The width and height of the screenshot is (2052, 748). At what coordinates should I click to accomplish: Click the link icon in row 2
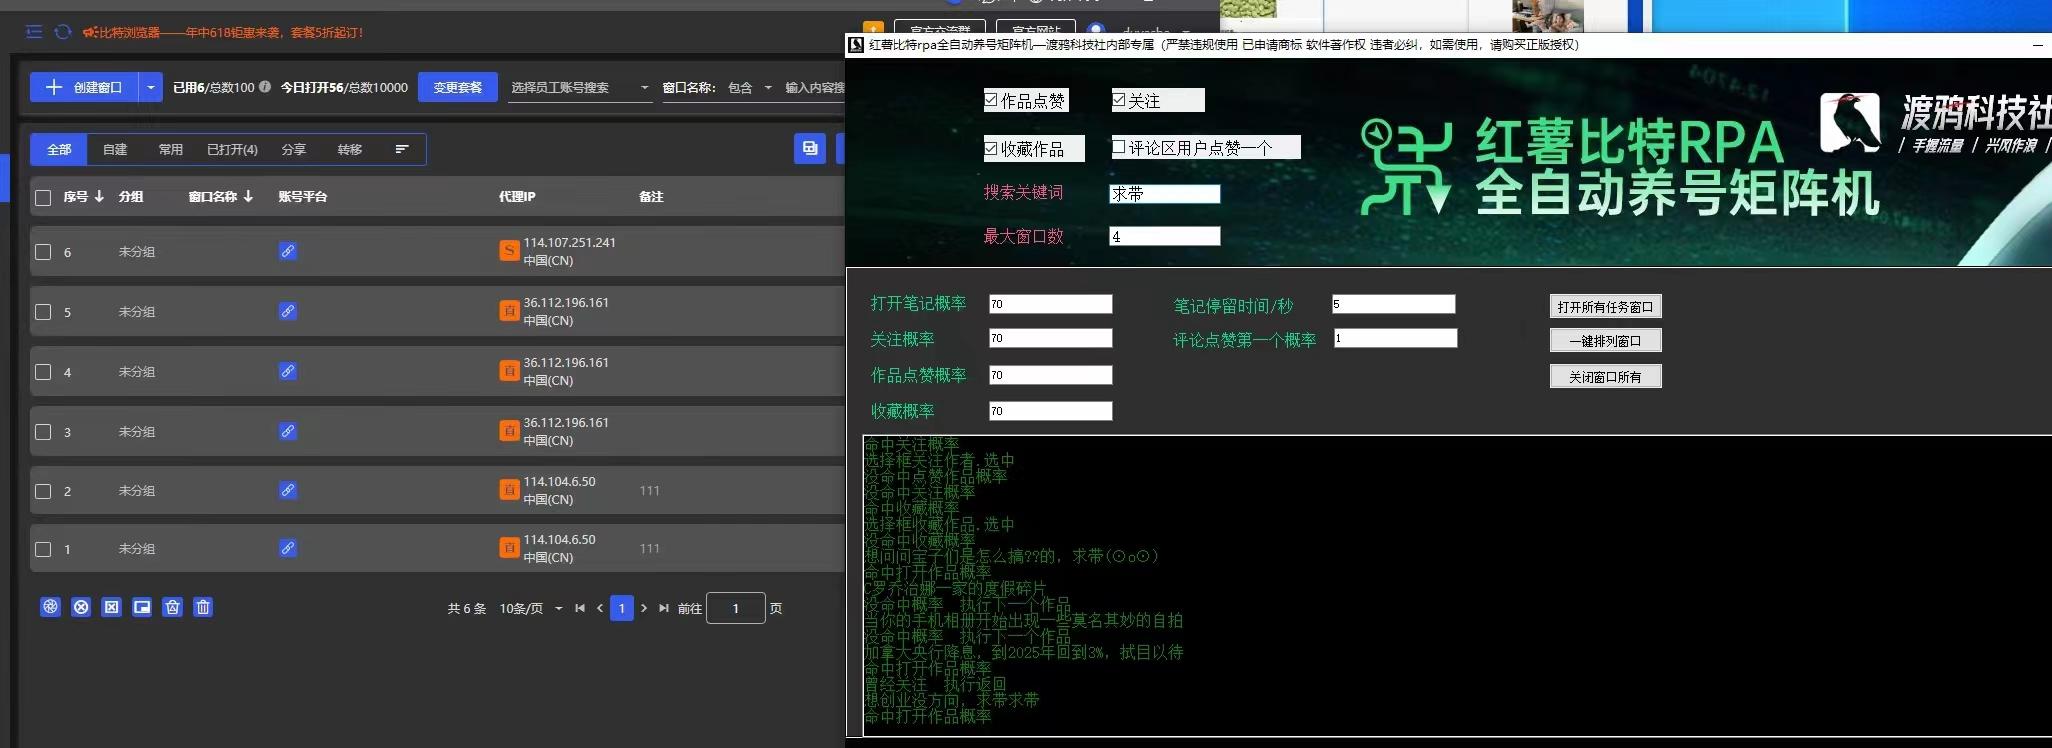pyautogui.click(x=288, y=490)
